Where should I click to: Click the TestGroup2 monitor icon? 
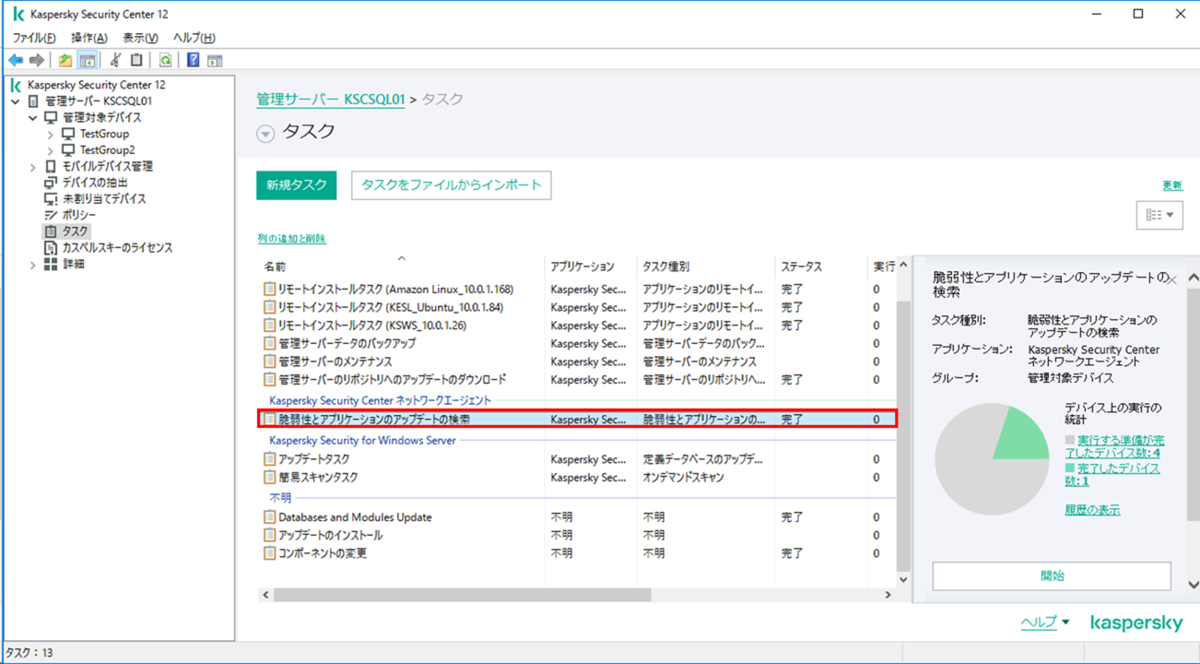(x=68, y=150)
